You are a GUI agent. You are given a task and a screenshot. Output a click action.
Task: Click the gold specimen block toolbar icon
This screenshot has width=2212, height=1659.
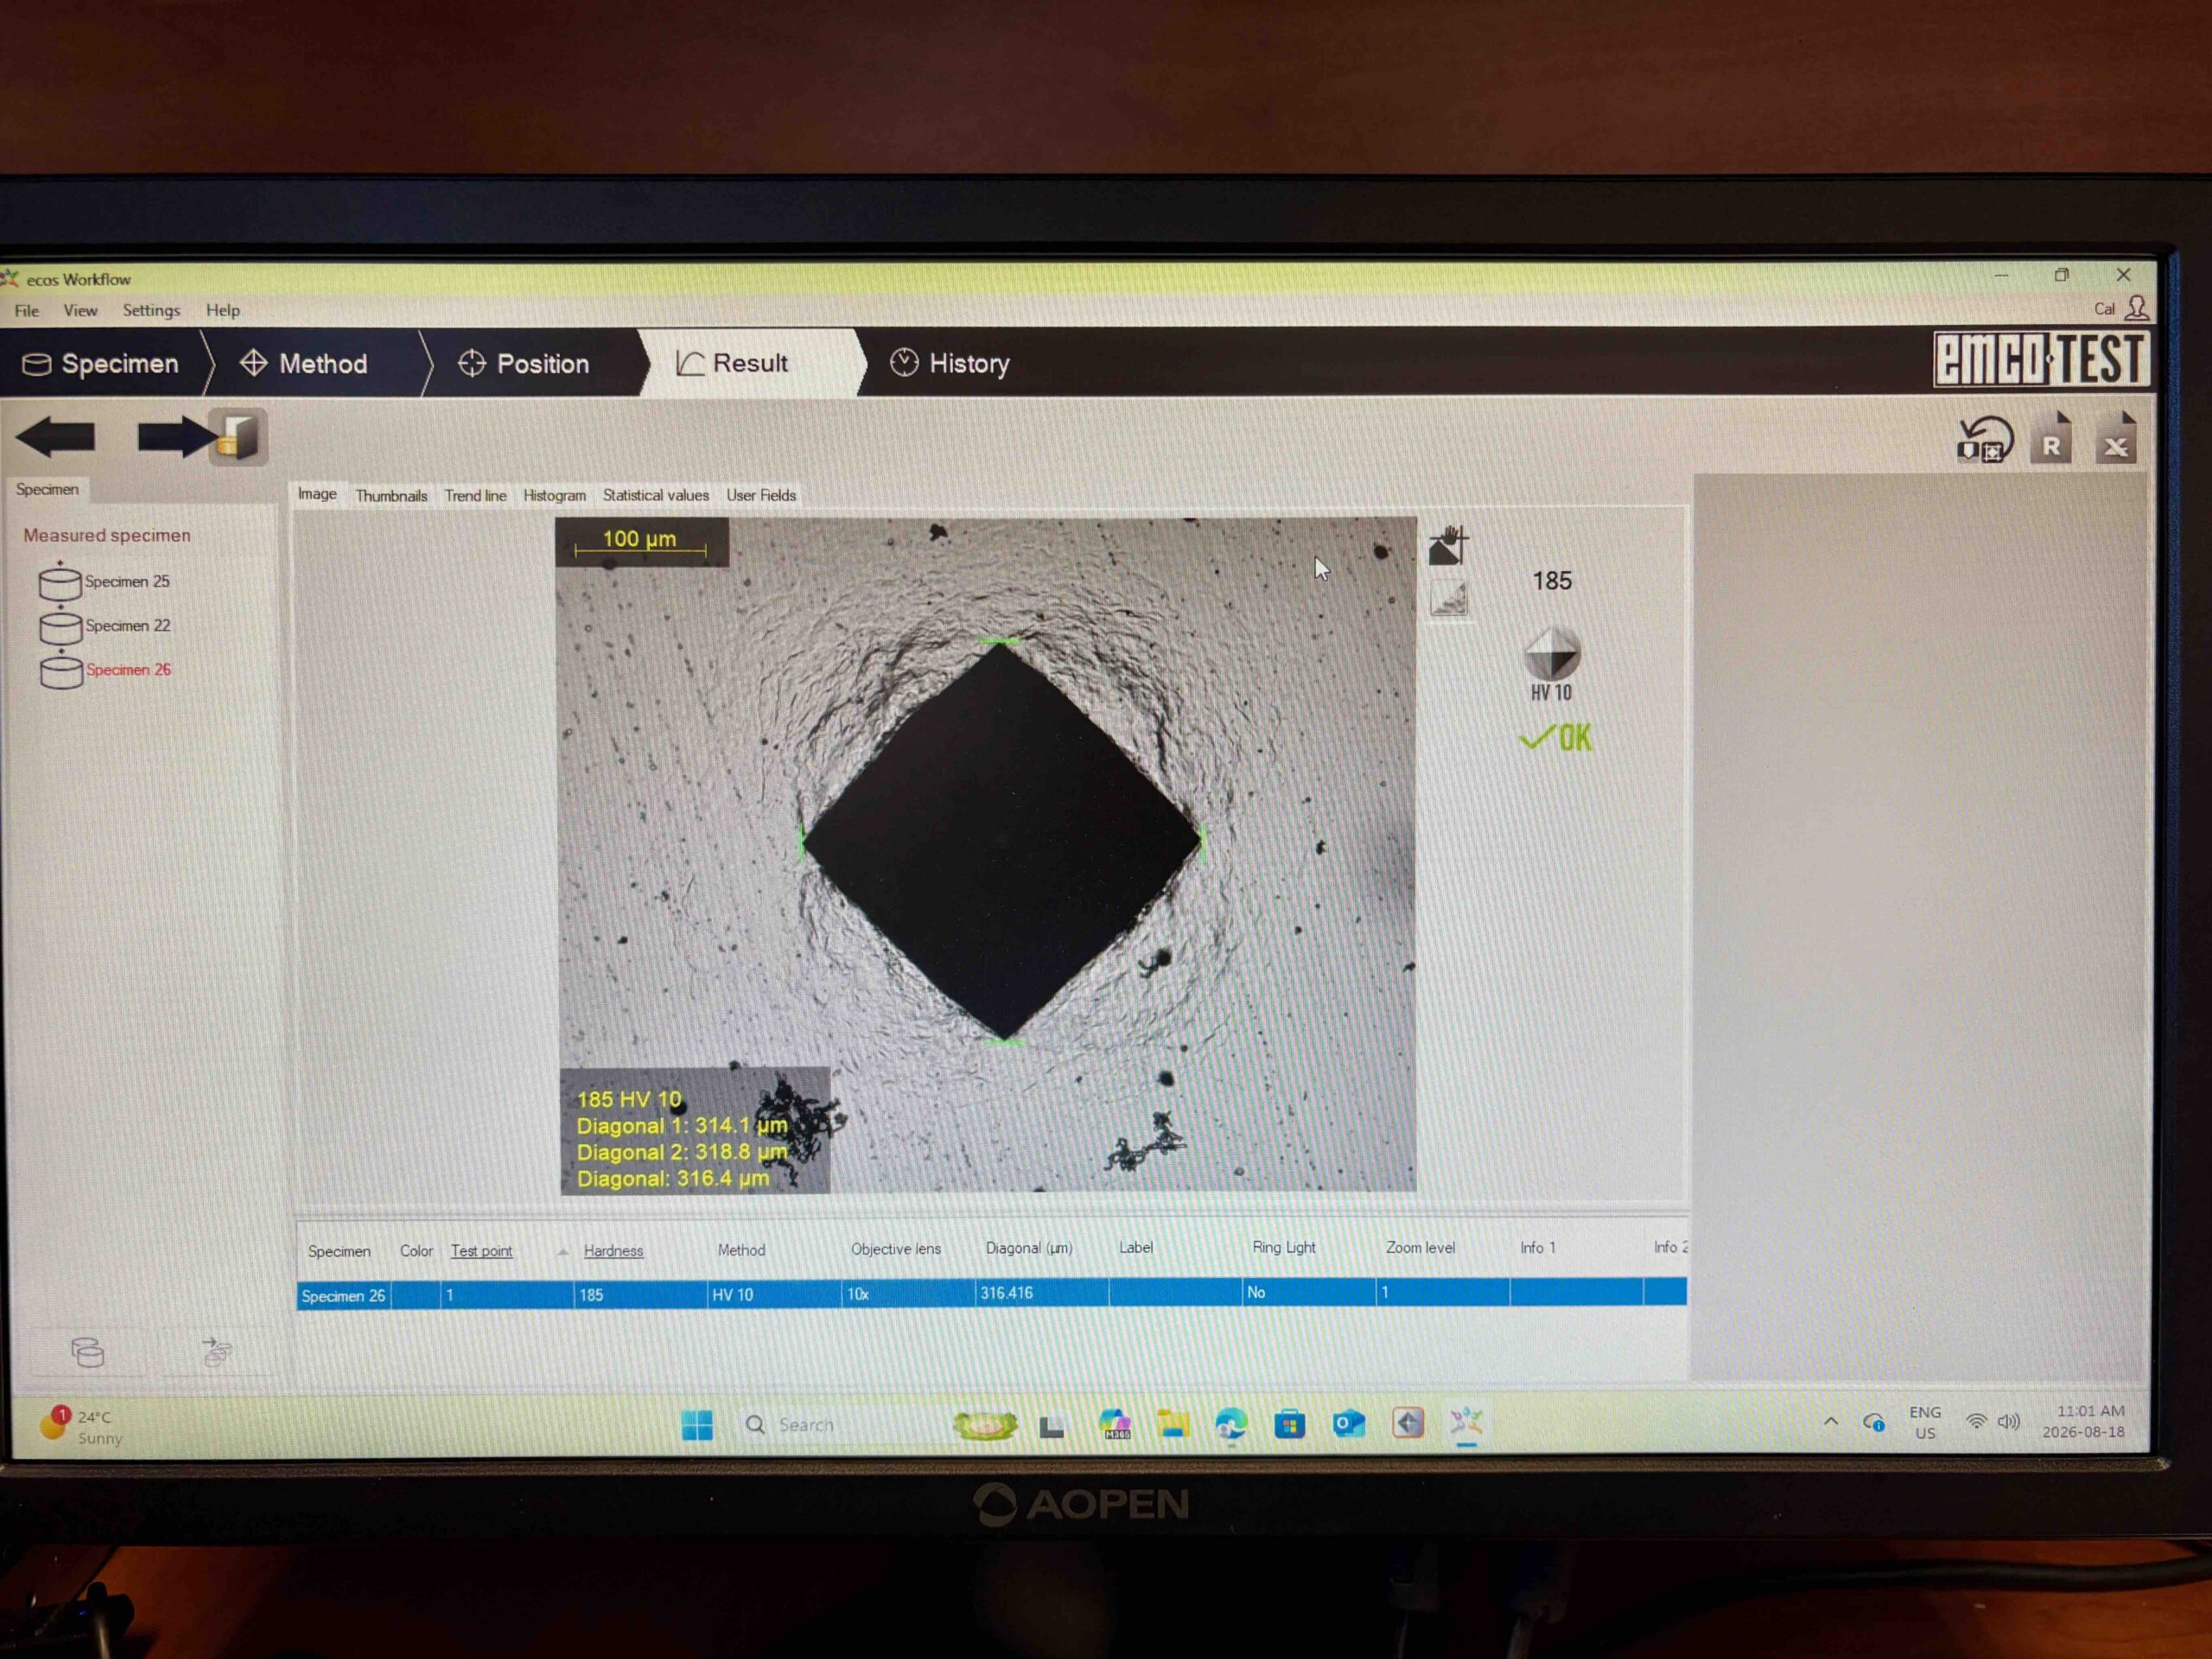tap(238, 437)
